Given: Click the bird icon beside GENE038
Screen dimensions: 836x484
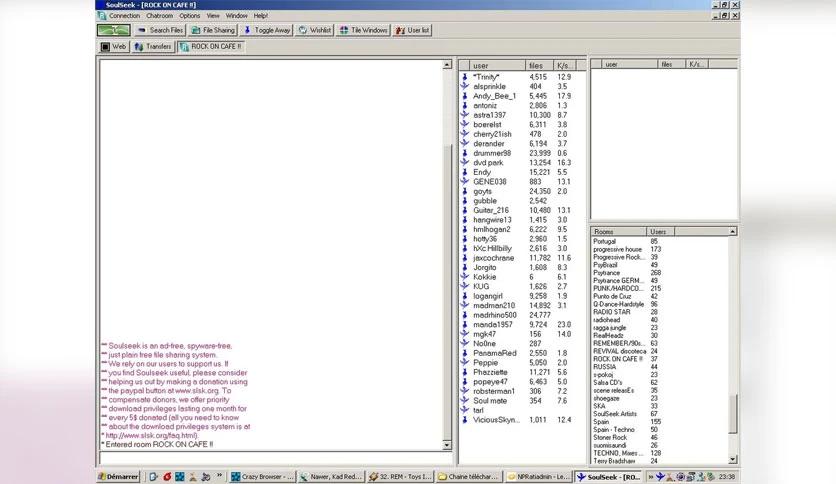Looking at the screenshot, I should [x=464, y=182].
